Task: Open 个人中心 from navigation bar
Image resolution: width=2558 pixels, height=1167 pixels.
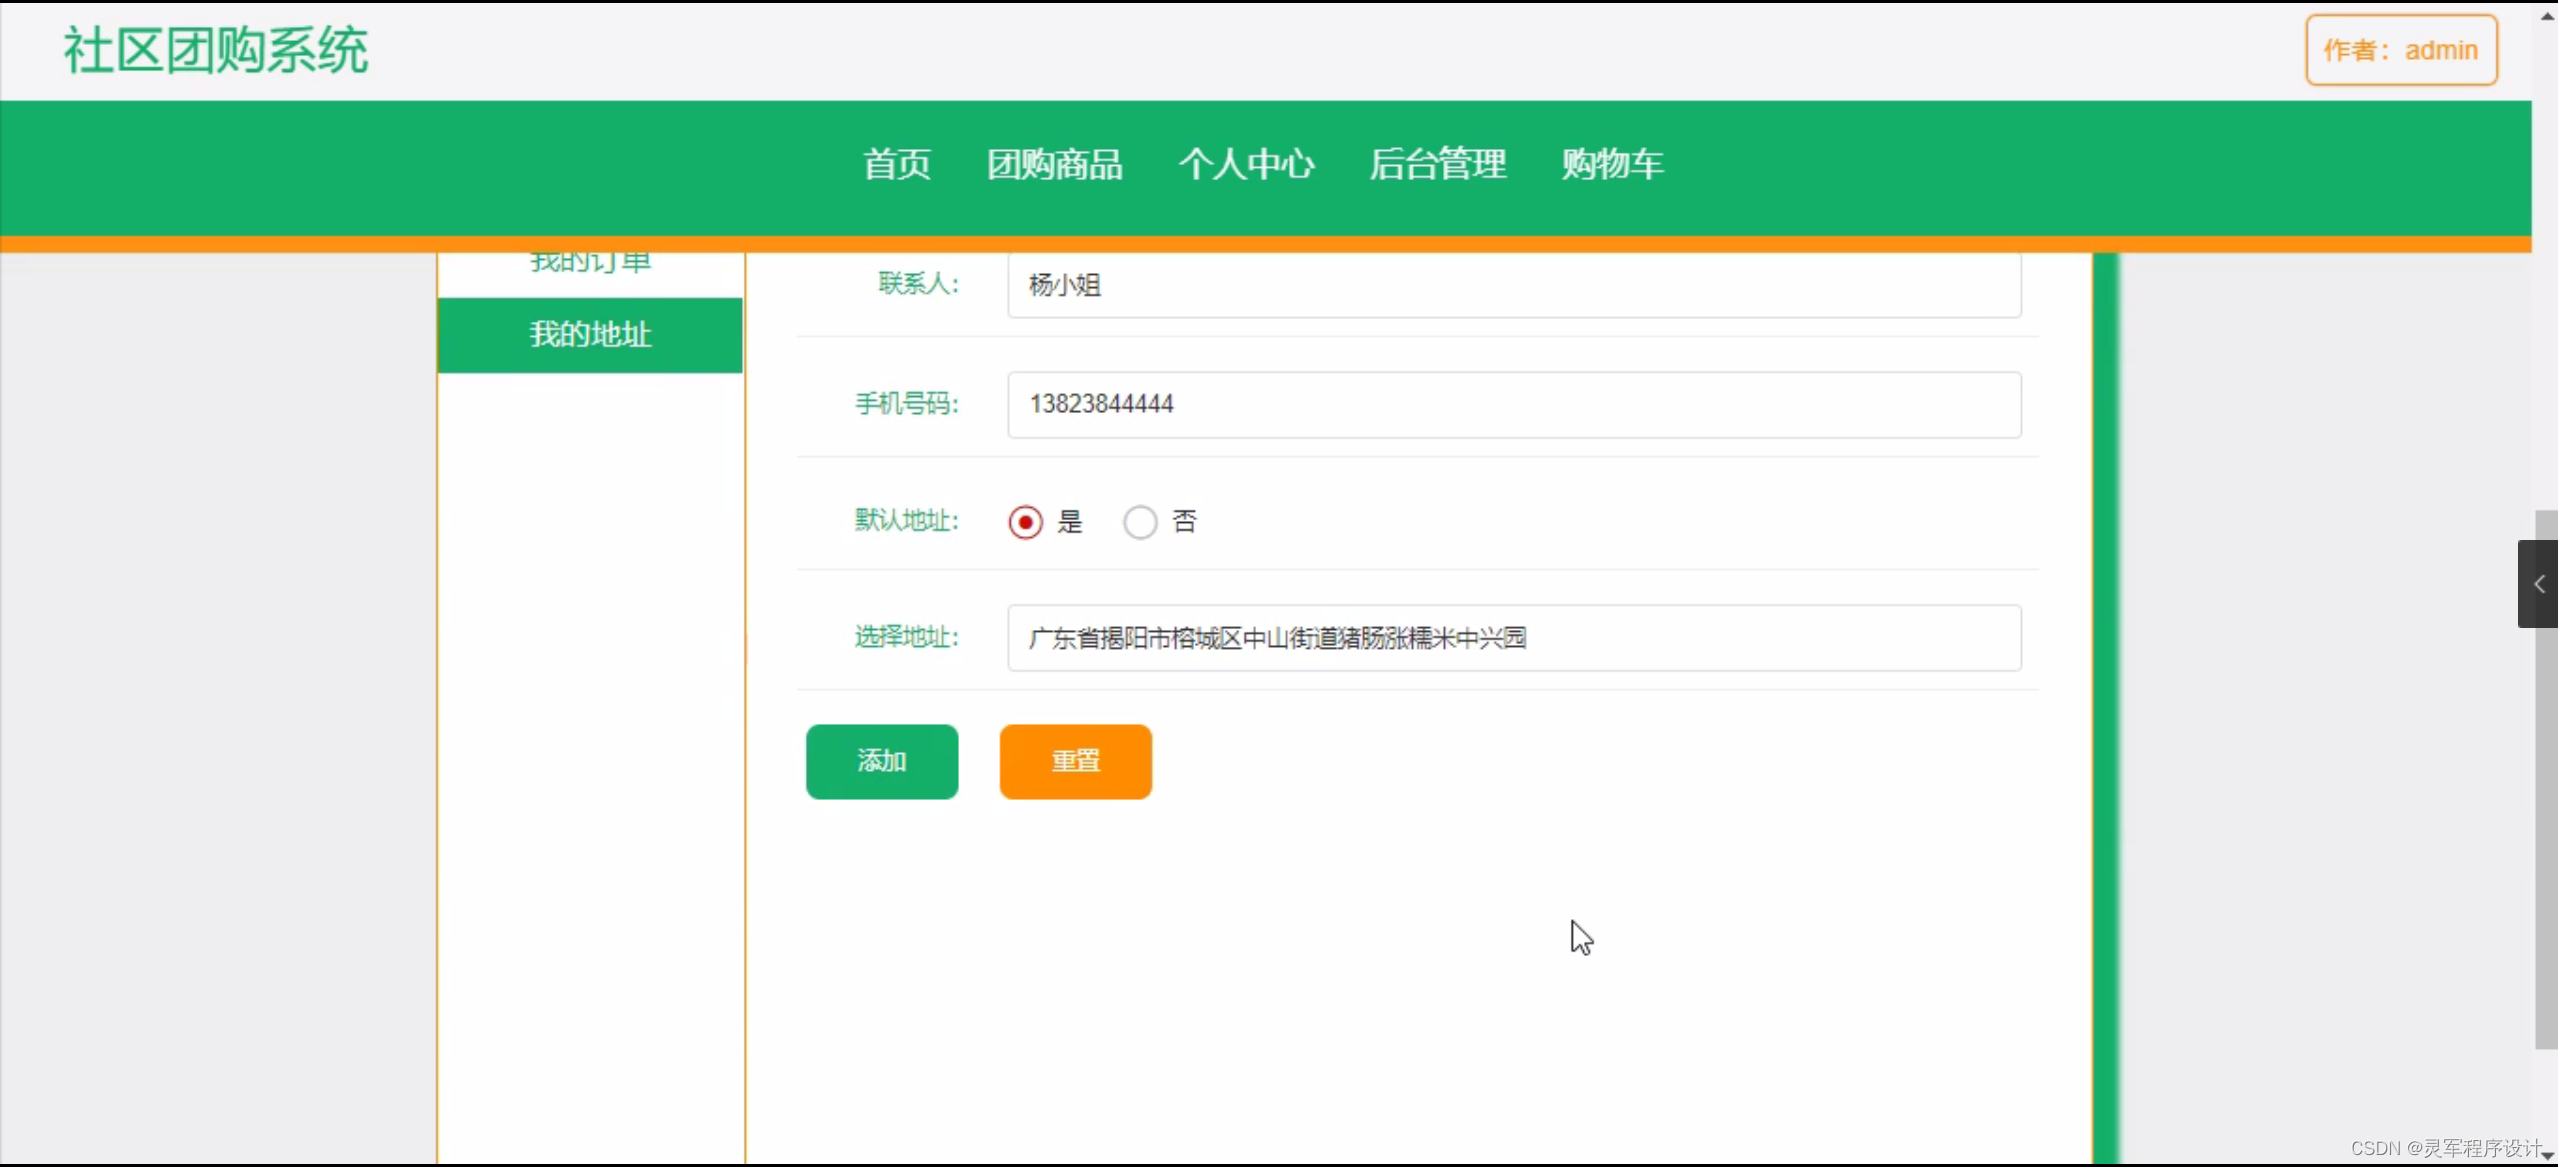Action: (1246, 164)
